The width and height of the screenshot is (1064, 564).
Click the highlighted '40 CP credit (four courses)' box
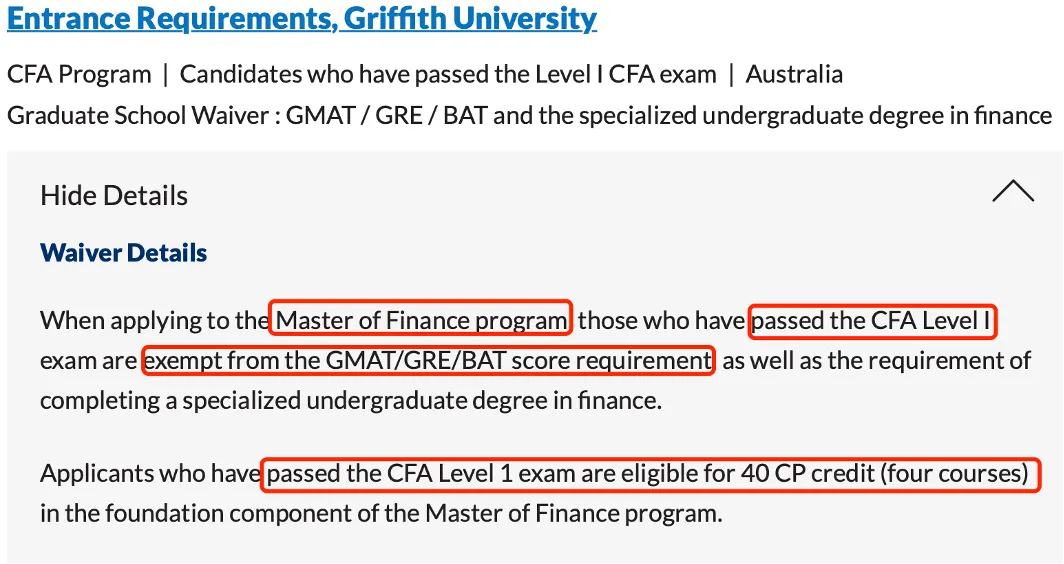651,474
